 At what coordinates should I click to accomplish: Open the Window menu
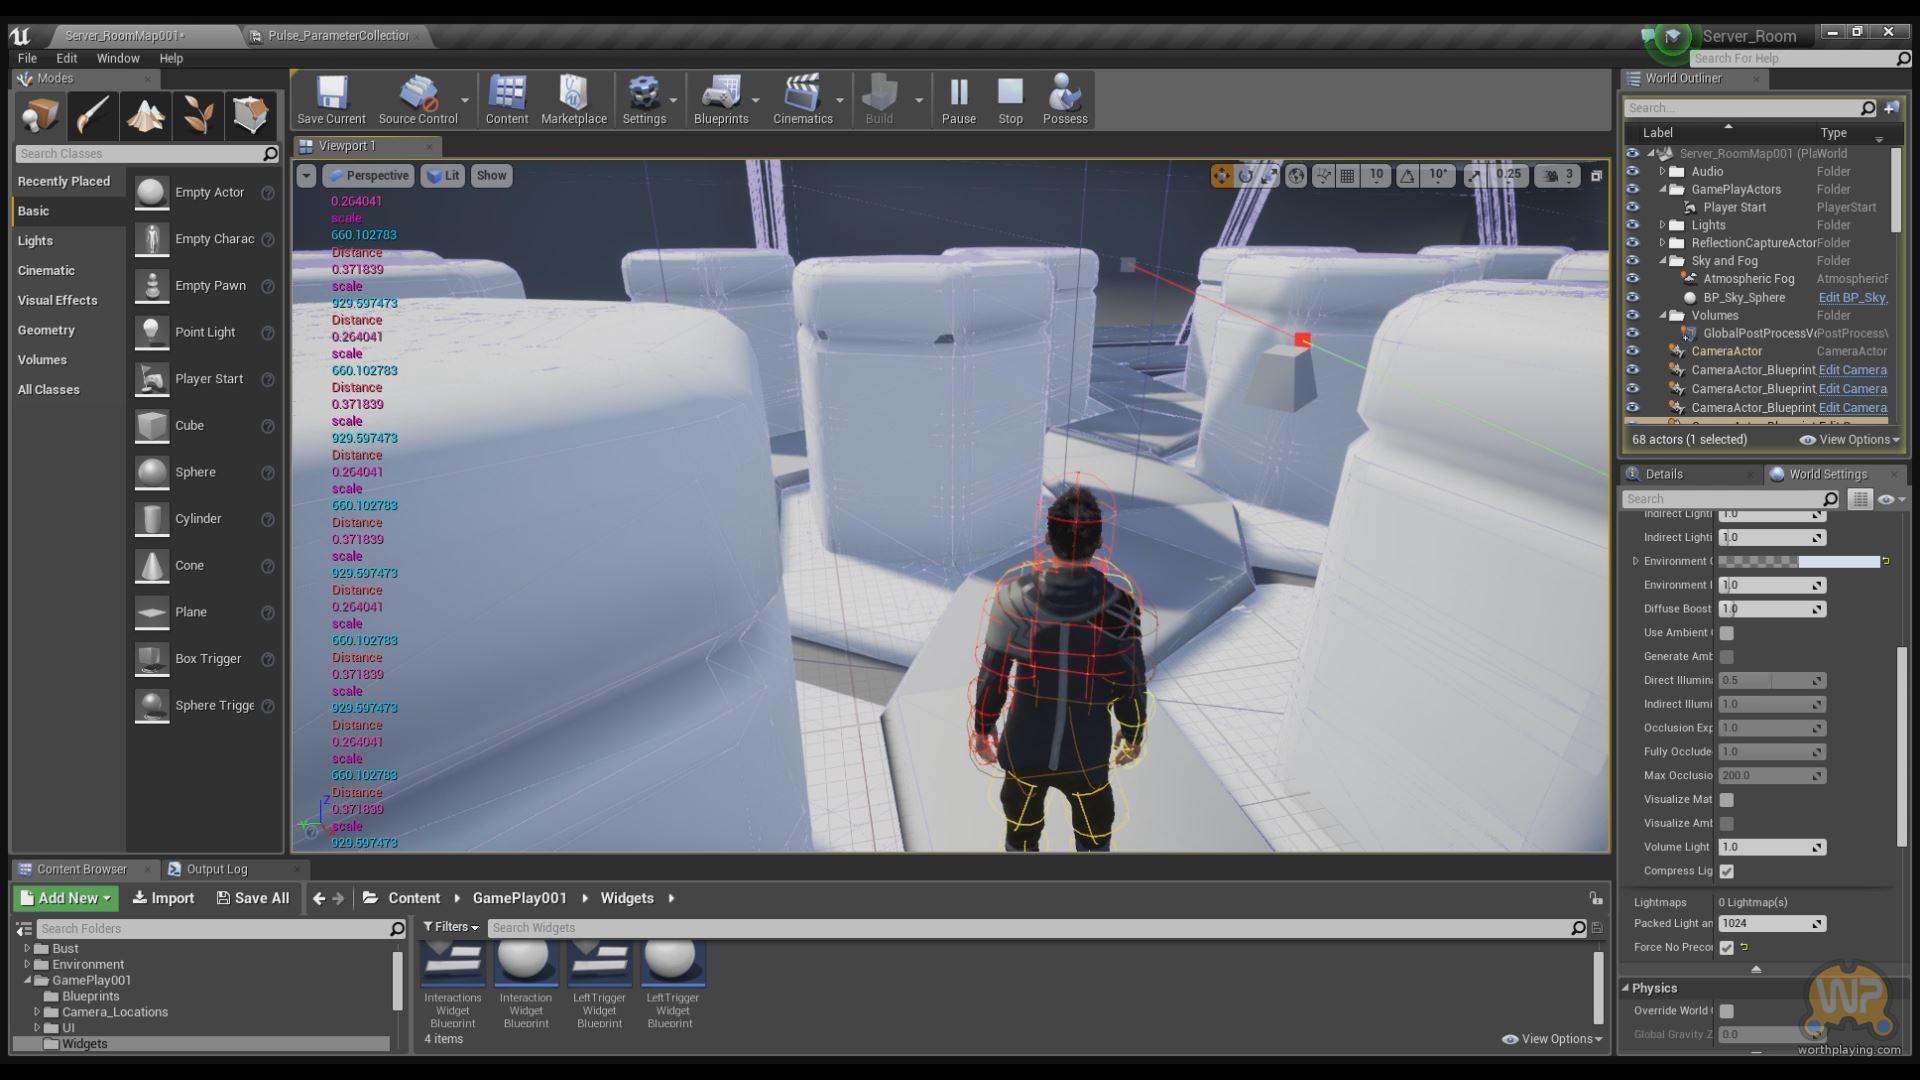pyautogui.click(x=118, y=58)
